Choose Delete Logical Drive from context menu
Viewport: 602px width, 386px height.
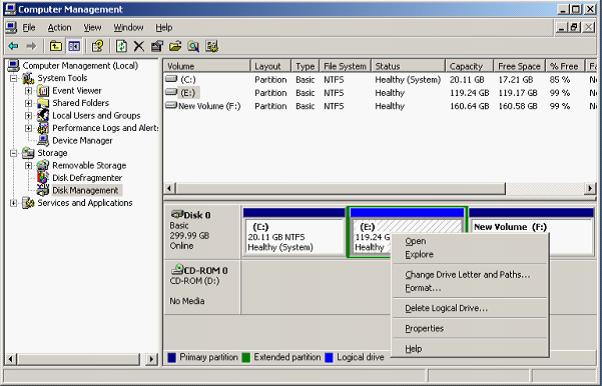(470, 308)
